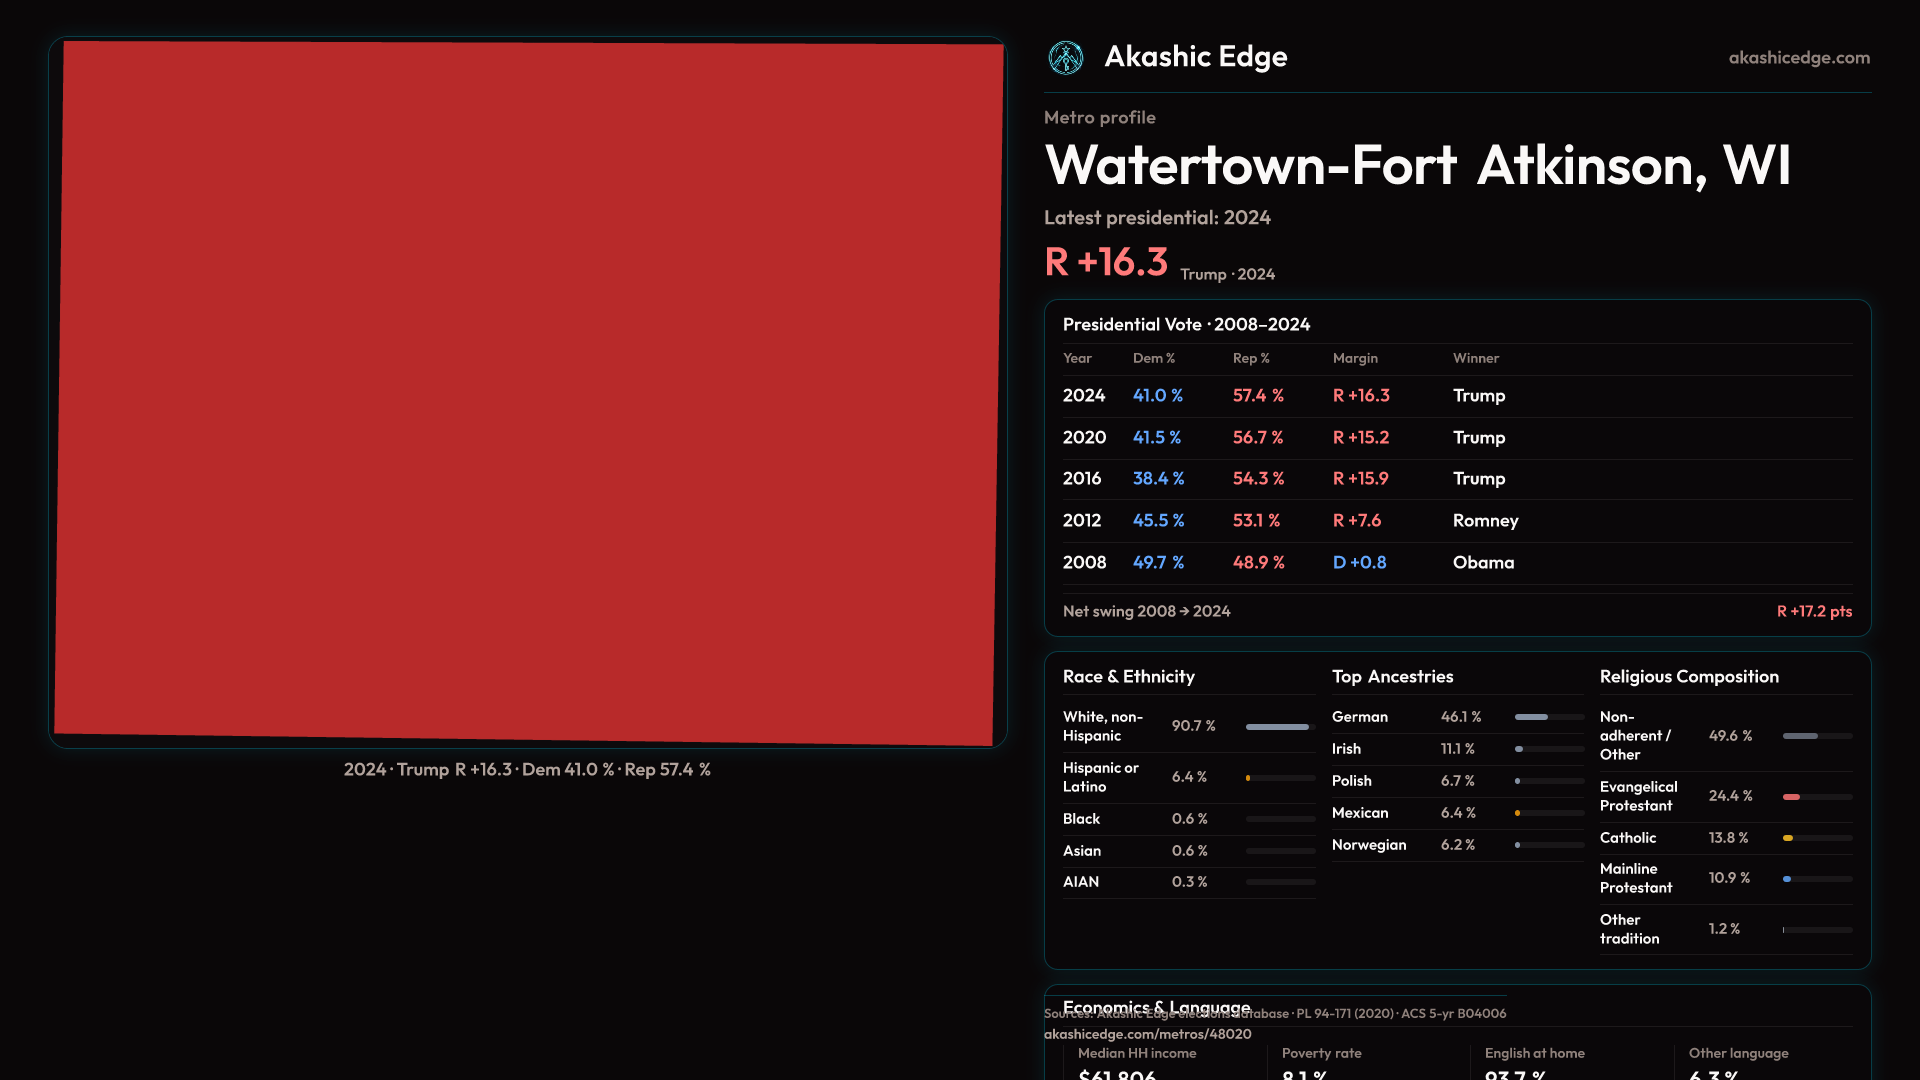Click the red Watertown-Fort Atkinson metro map
Viewport: 1920px width, 1080px height.
point(528,392)
